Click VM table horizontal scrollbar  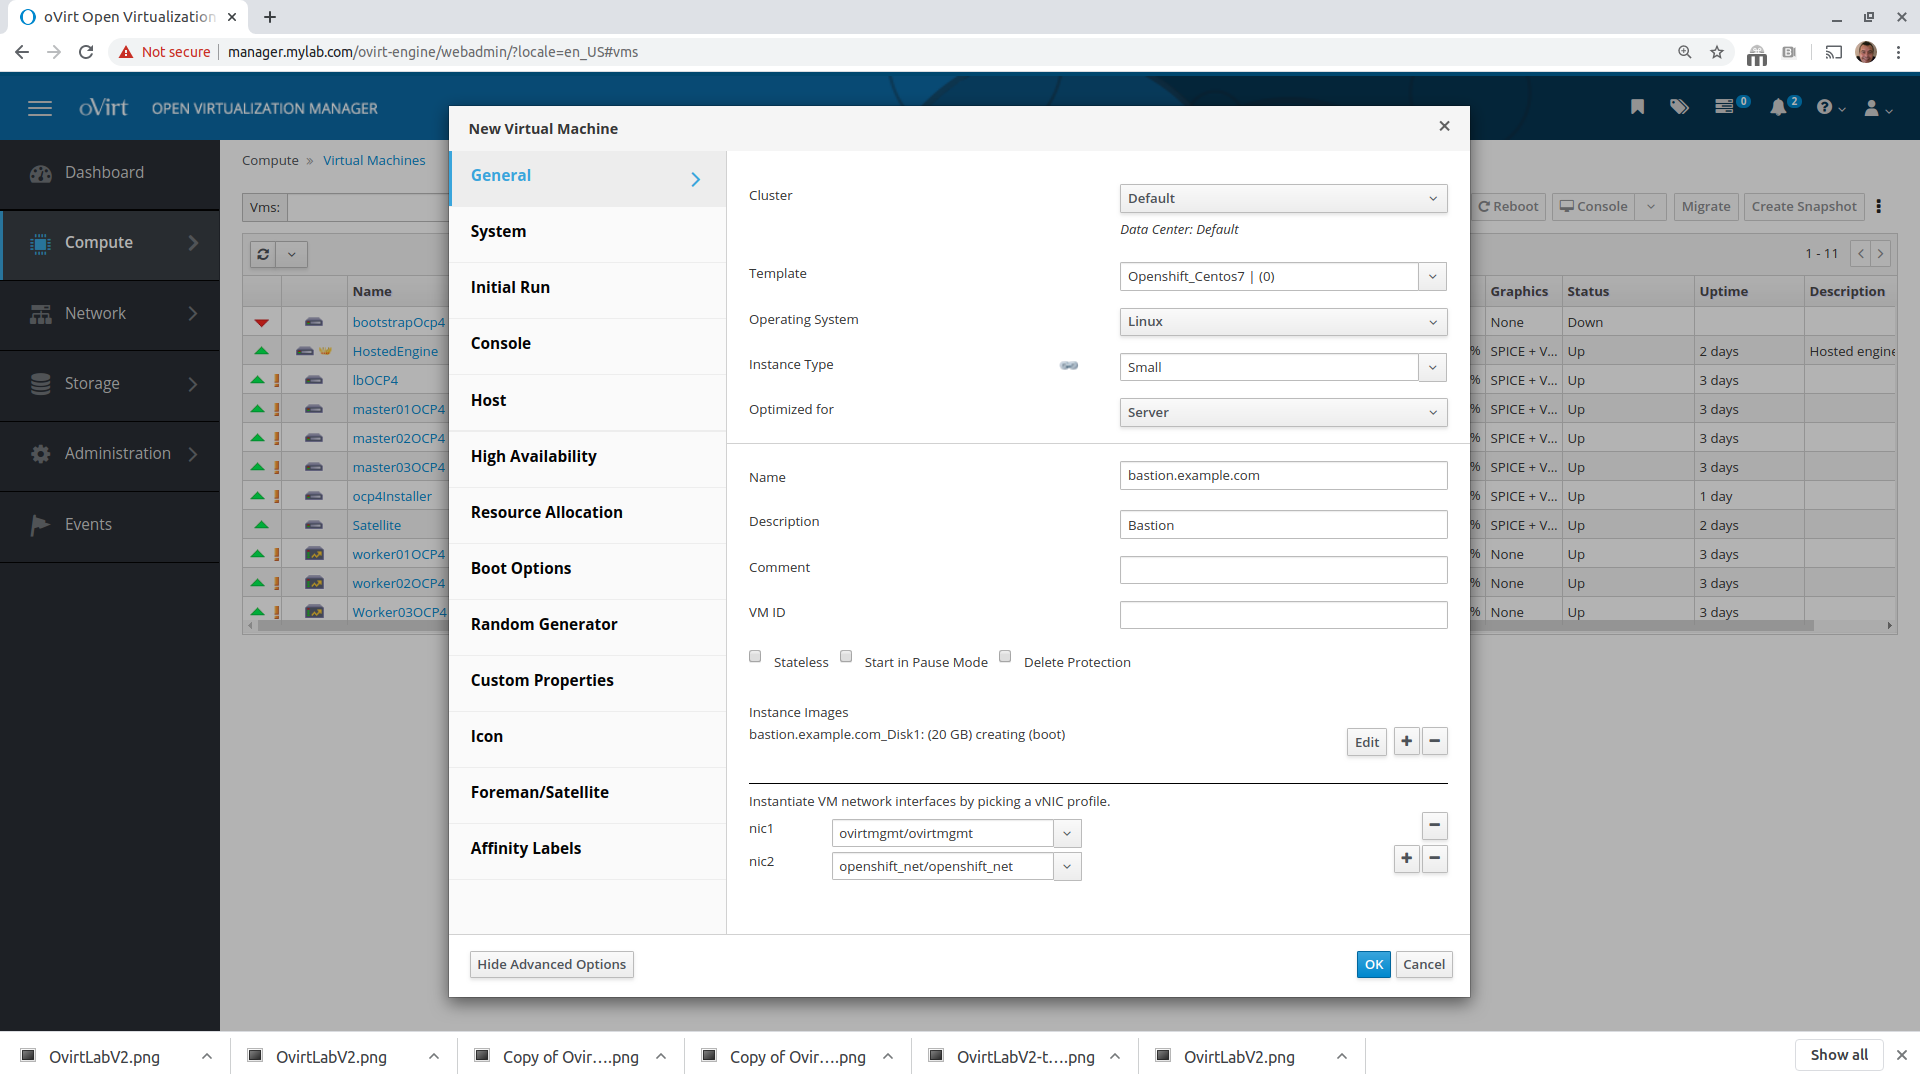[1035, 626]
